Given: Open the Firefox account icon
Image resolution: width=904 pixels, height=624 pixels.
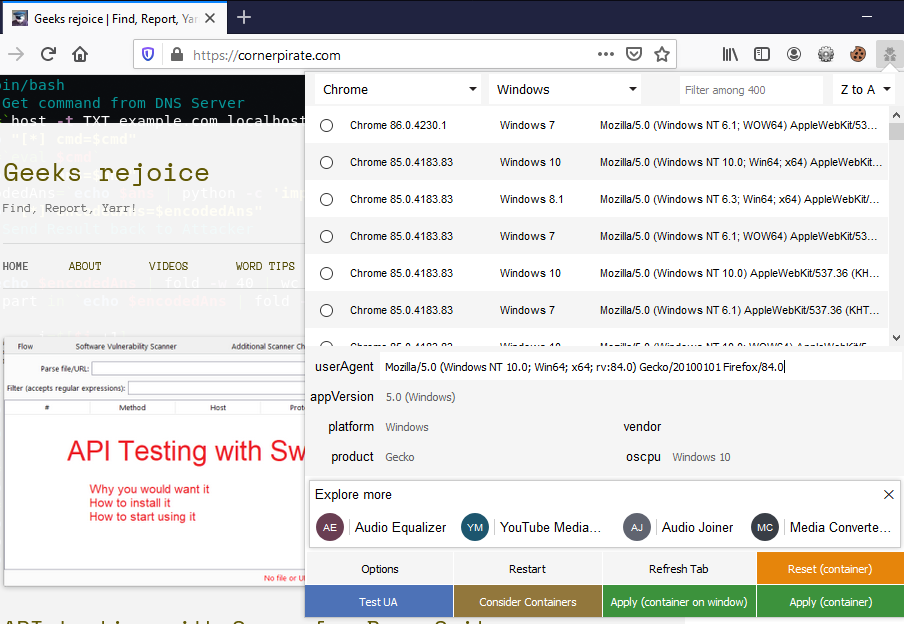Looking at the screenshot, I should (794, 54).
